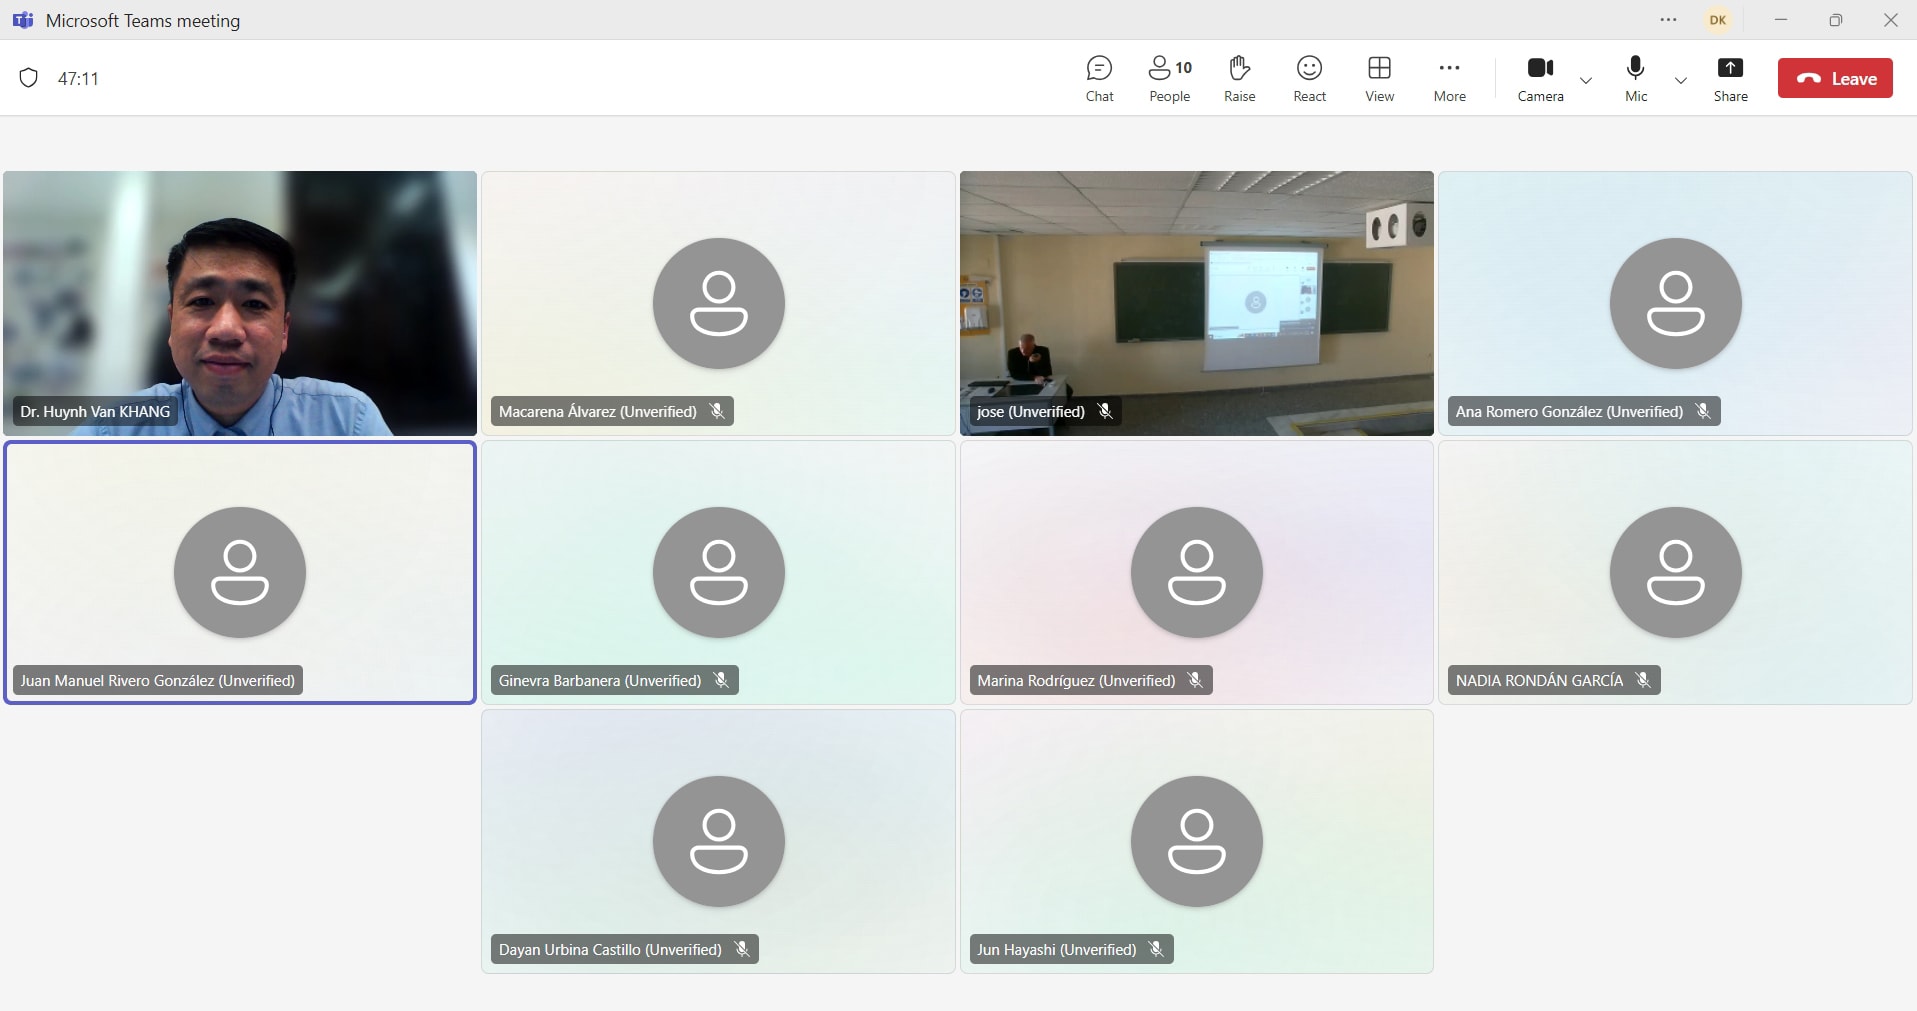This screenshot has height=1011, width=1917.
Task: Open title bar ellipsis settings menu
Action: 1668,20
